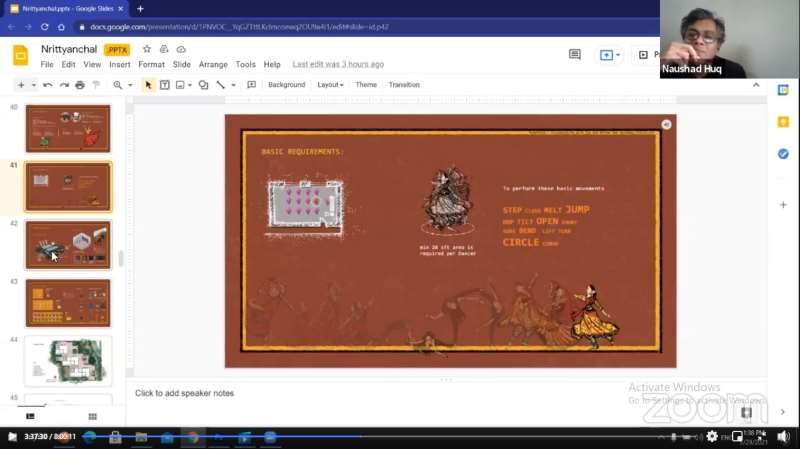
Task: Expand the Layout dropdown
Action: click(x=330, y=85)
